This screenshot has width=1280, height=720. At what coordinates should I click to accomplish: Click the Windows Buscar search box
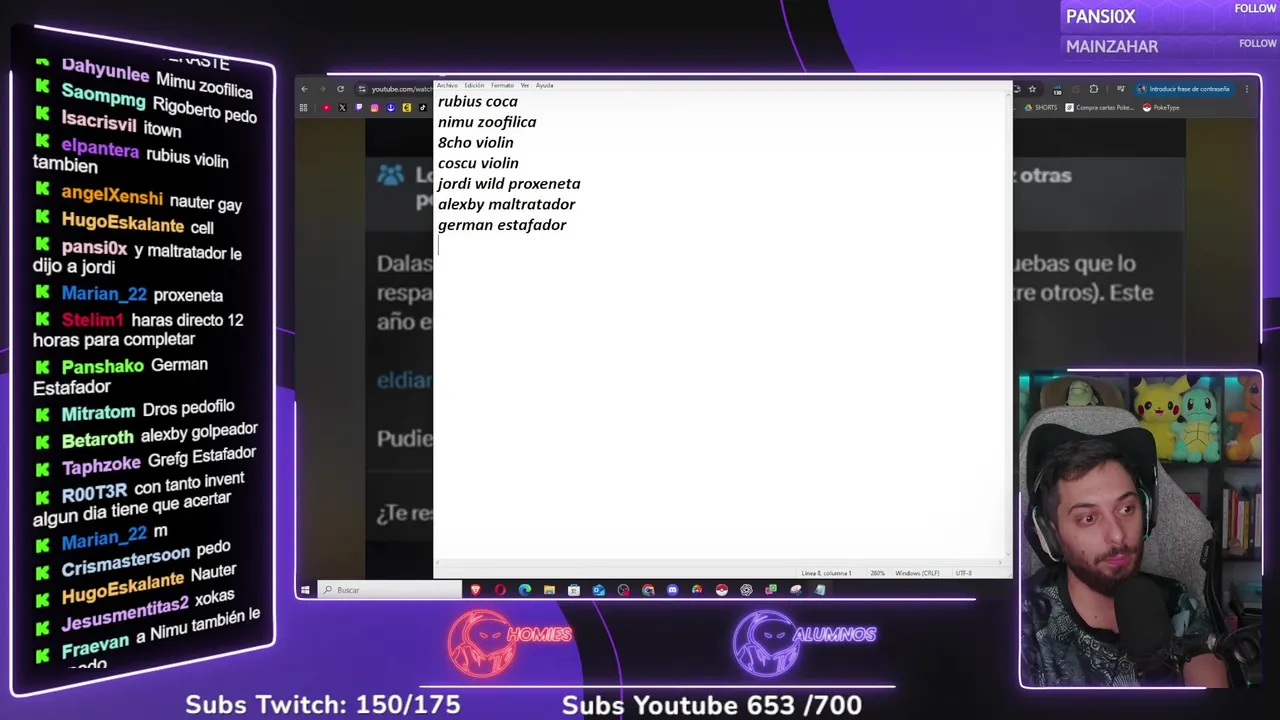390,590
